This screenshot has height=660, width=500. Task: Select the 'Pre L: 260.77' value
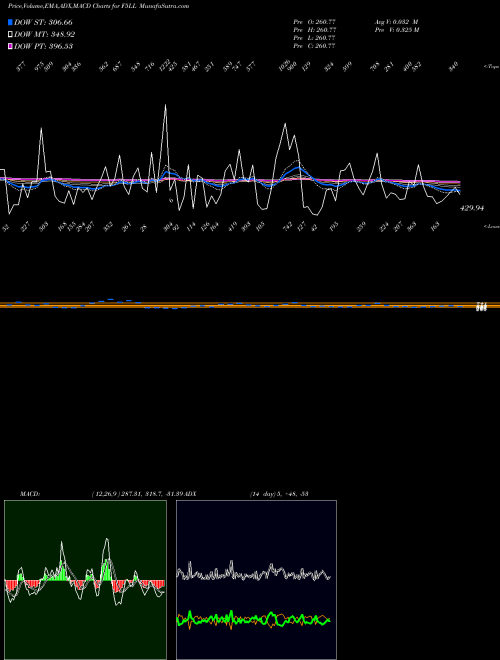click(x=314, y=38)
